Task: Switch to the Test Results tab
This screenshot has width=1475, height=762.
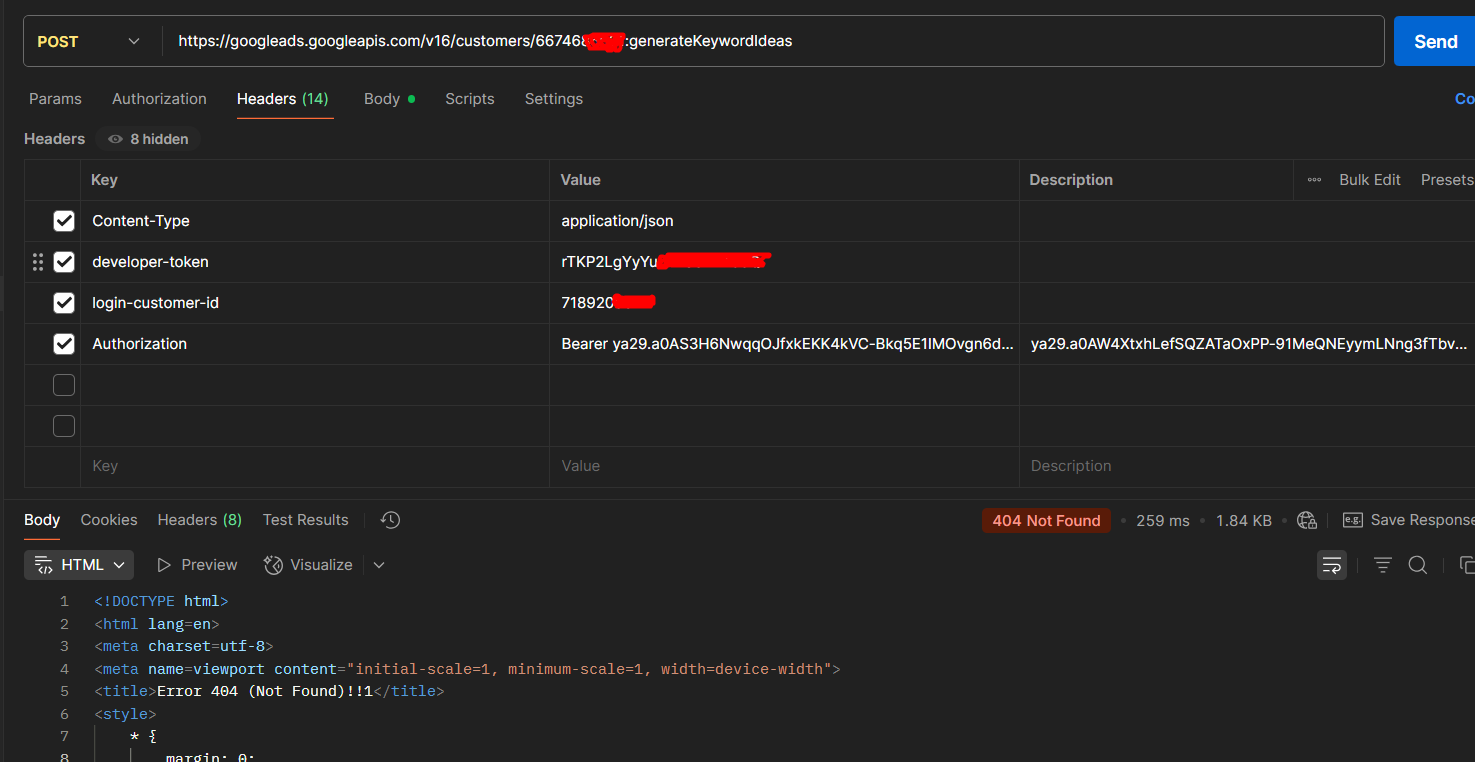Action: pyautogui.click(x=305, y=520)
